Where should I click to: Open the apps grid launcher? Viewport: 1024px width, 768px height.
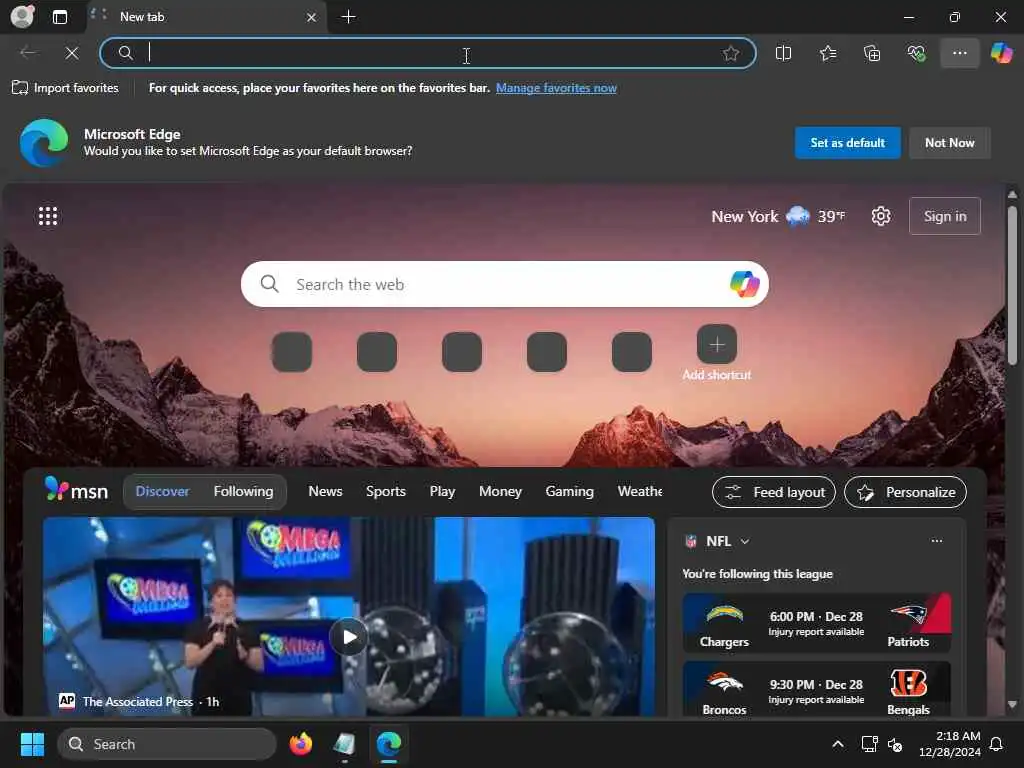tap(48, 216)
